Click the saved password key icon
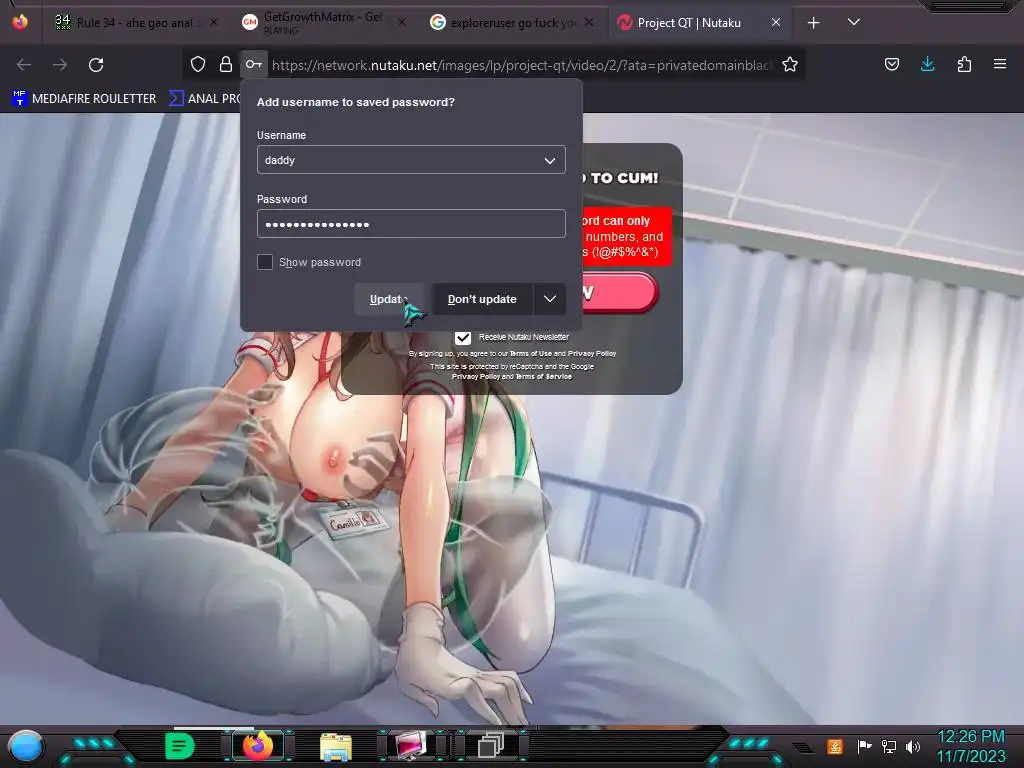 point(253,64)
